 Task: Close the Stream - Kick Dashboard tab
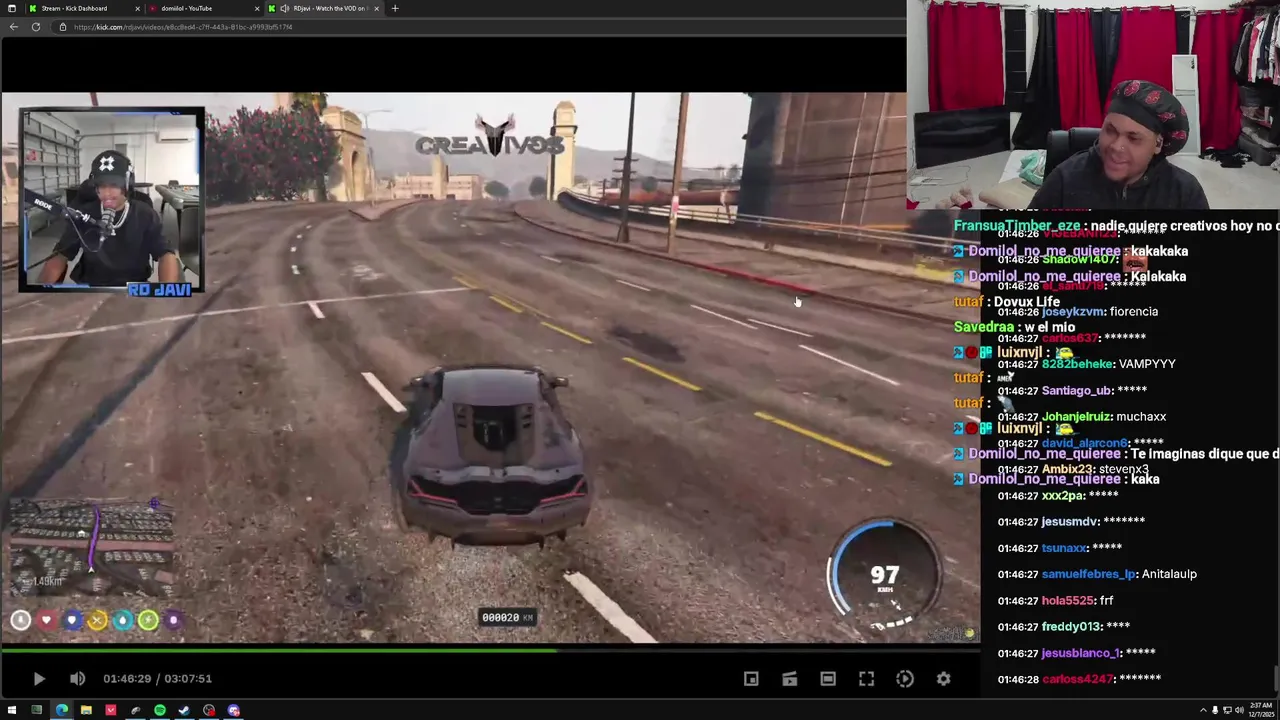(137, 8)
